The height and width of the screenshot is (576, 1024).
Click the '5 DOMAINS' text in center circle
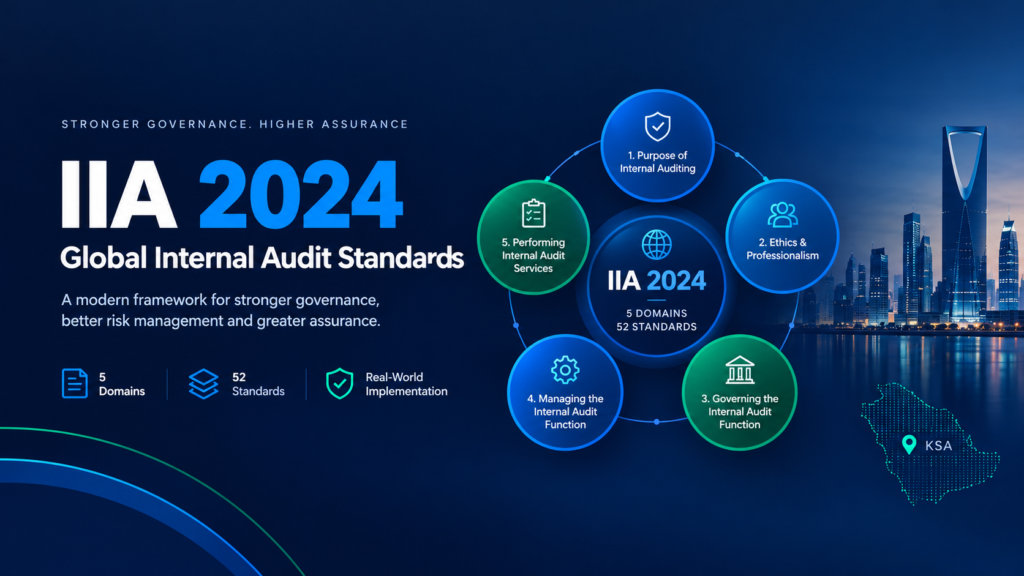pyautogui.click(x=656, y=313)
